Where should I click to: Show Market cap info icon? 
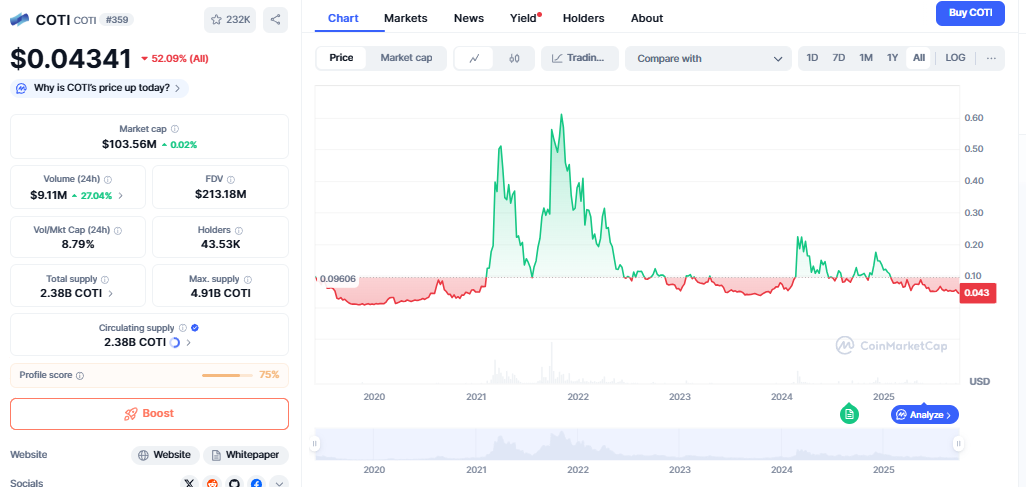175,130
